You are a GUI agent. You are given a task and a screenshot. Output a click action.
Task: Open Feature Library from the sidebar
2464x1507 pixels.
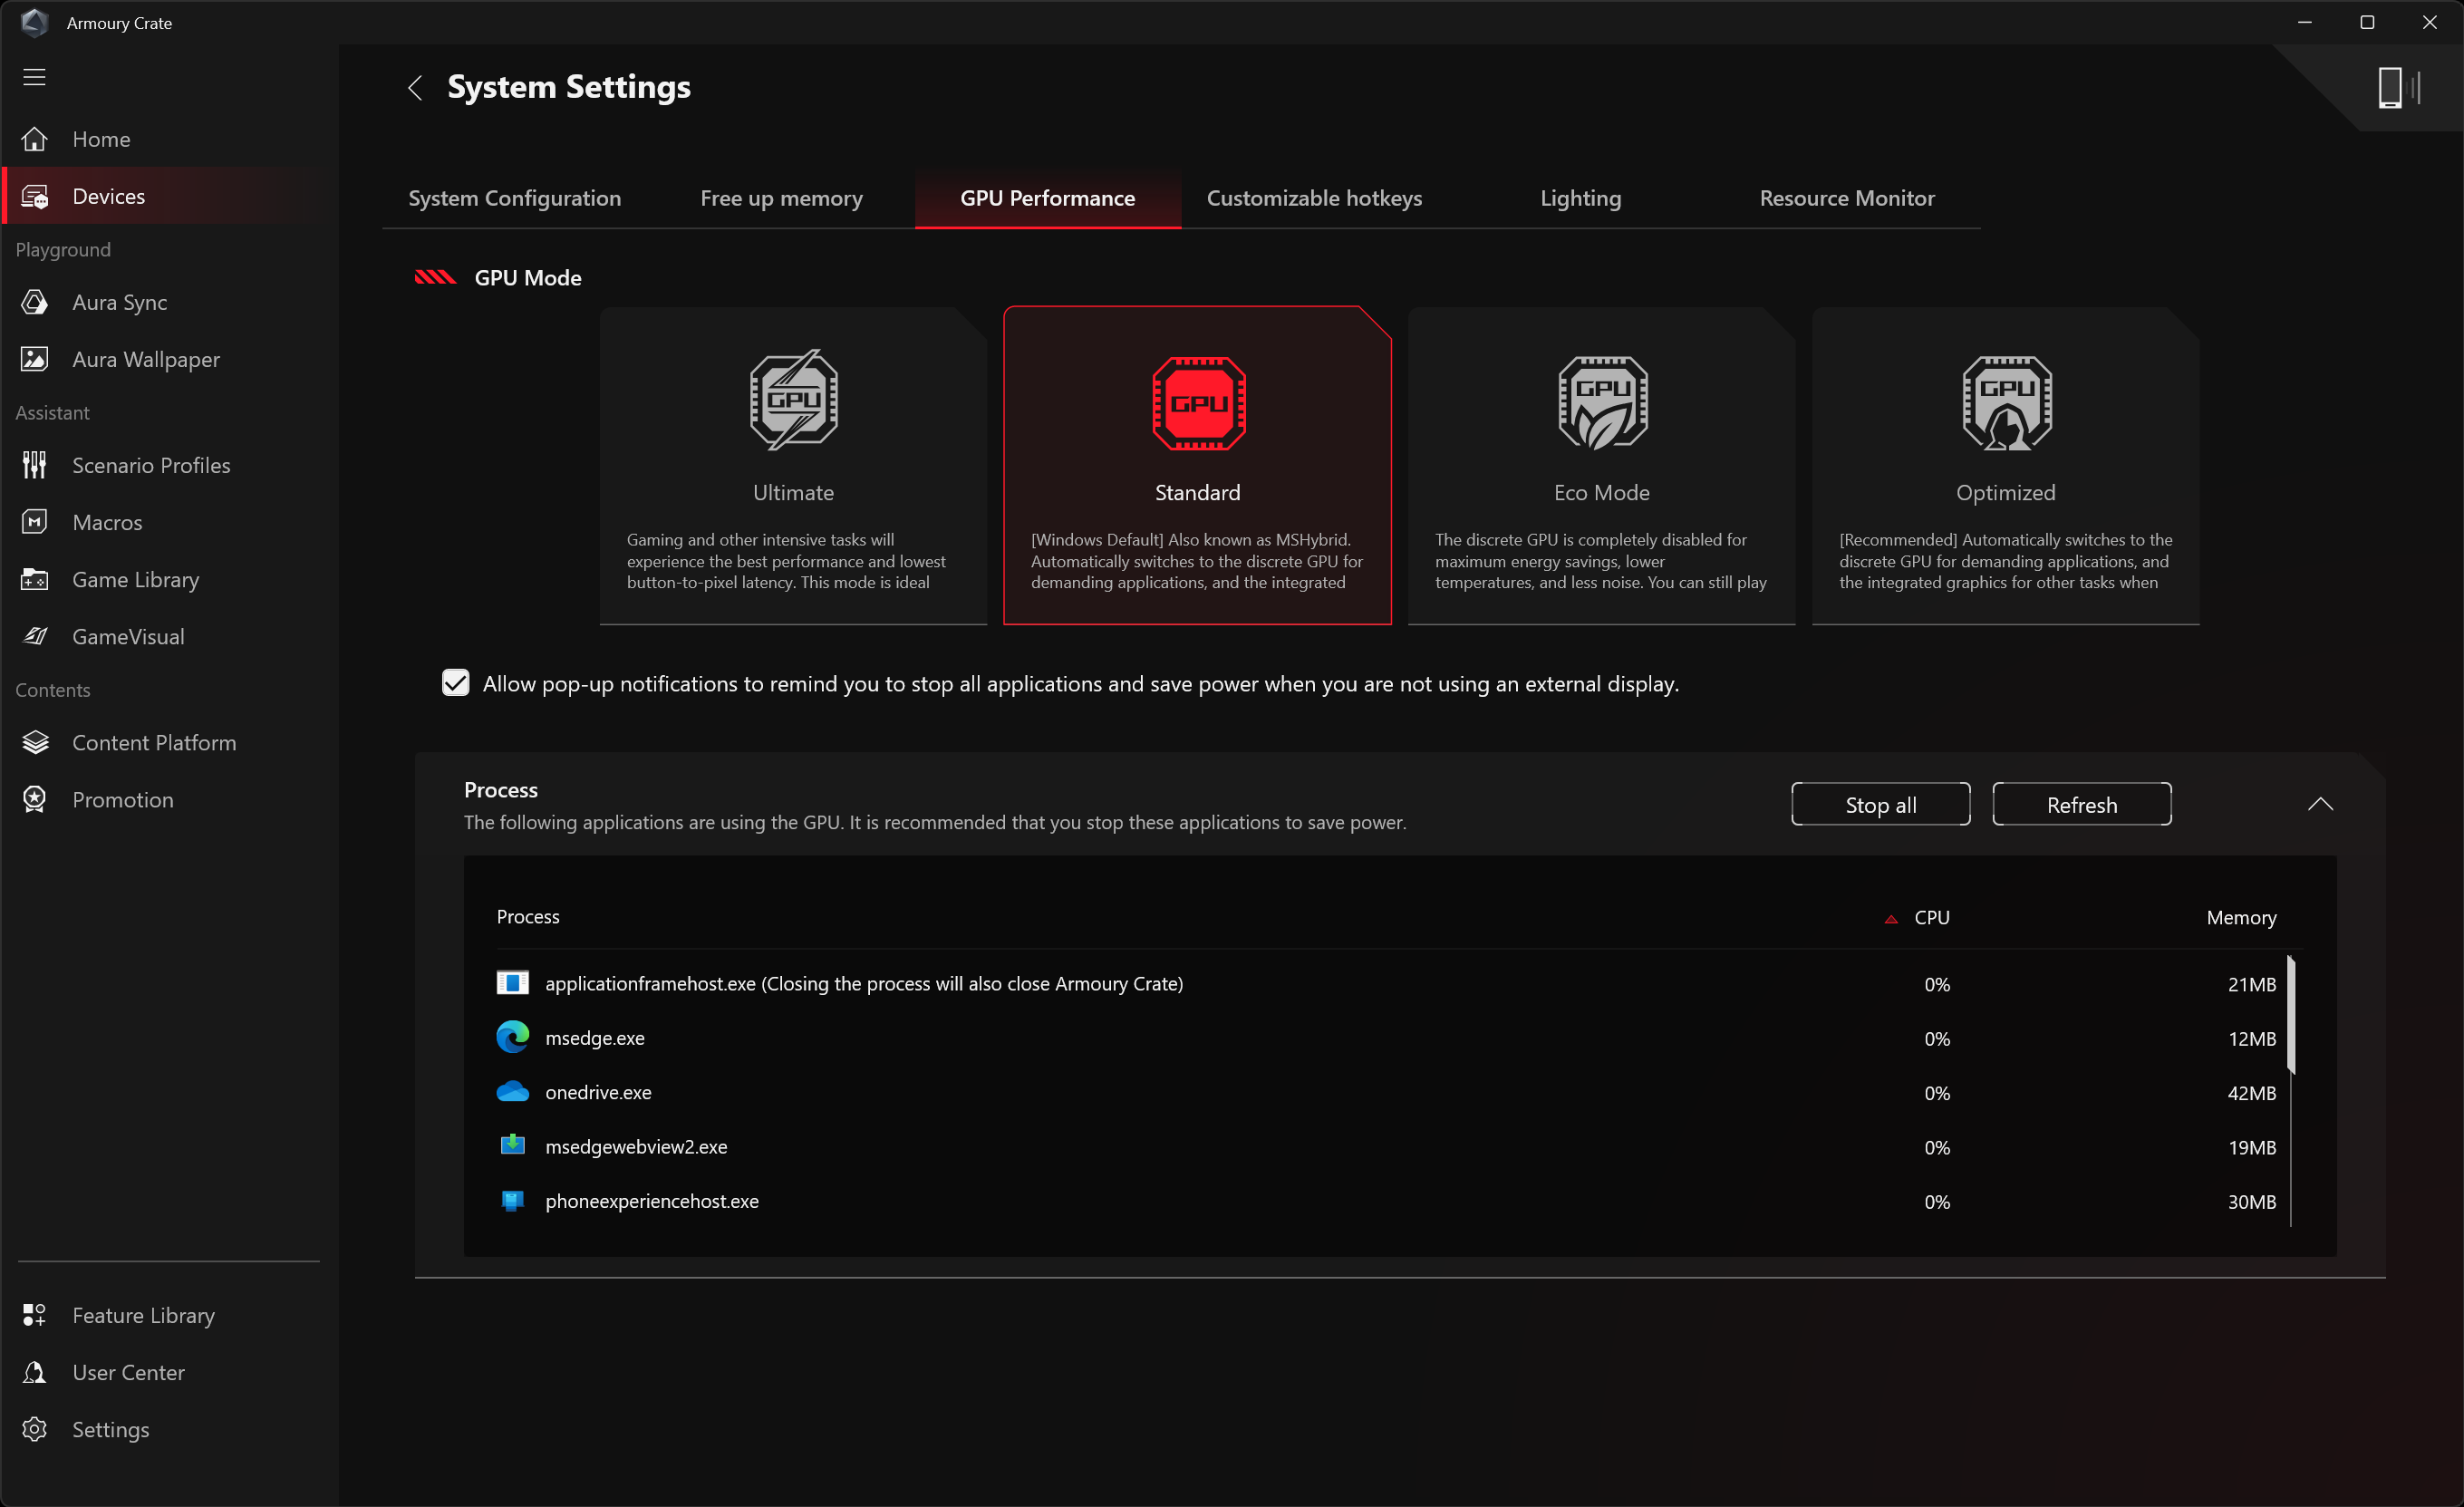(143, 1315)
